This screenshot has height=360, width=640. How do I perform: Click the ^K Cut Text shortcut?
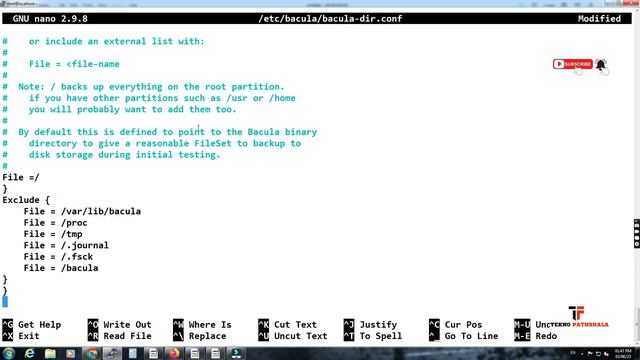(x=288, y=324)
